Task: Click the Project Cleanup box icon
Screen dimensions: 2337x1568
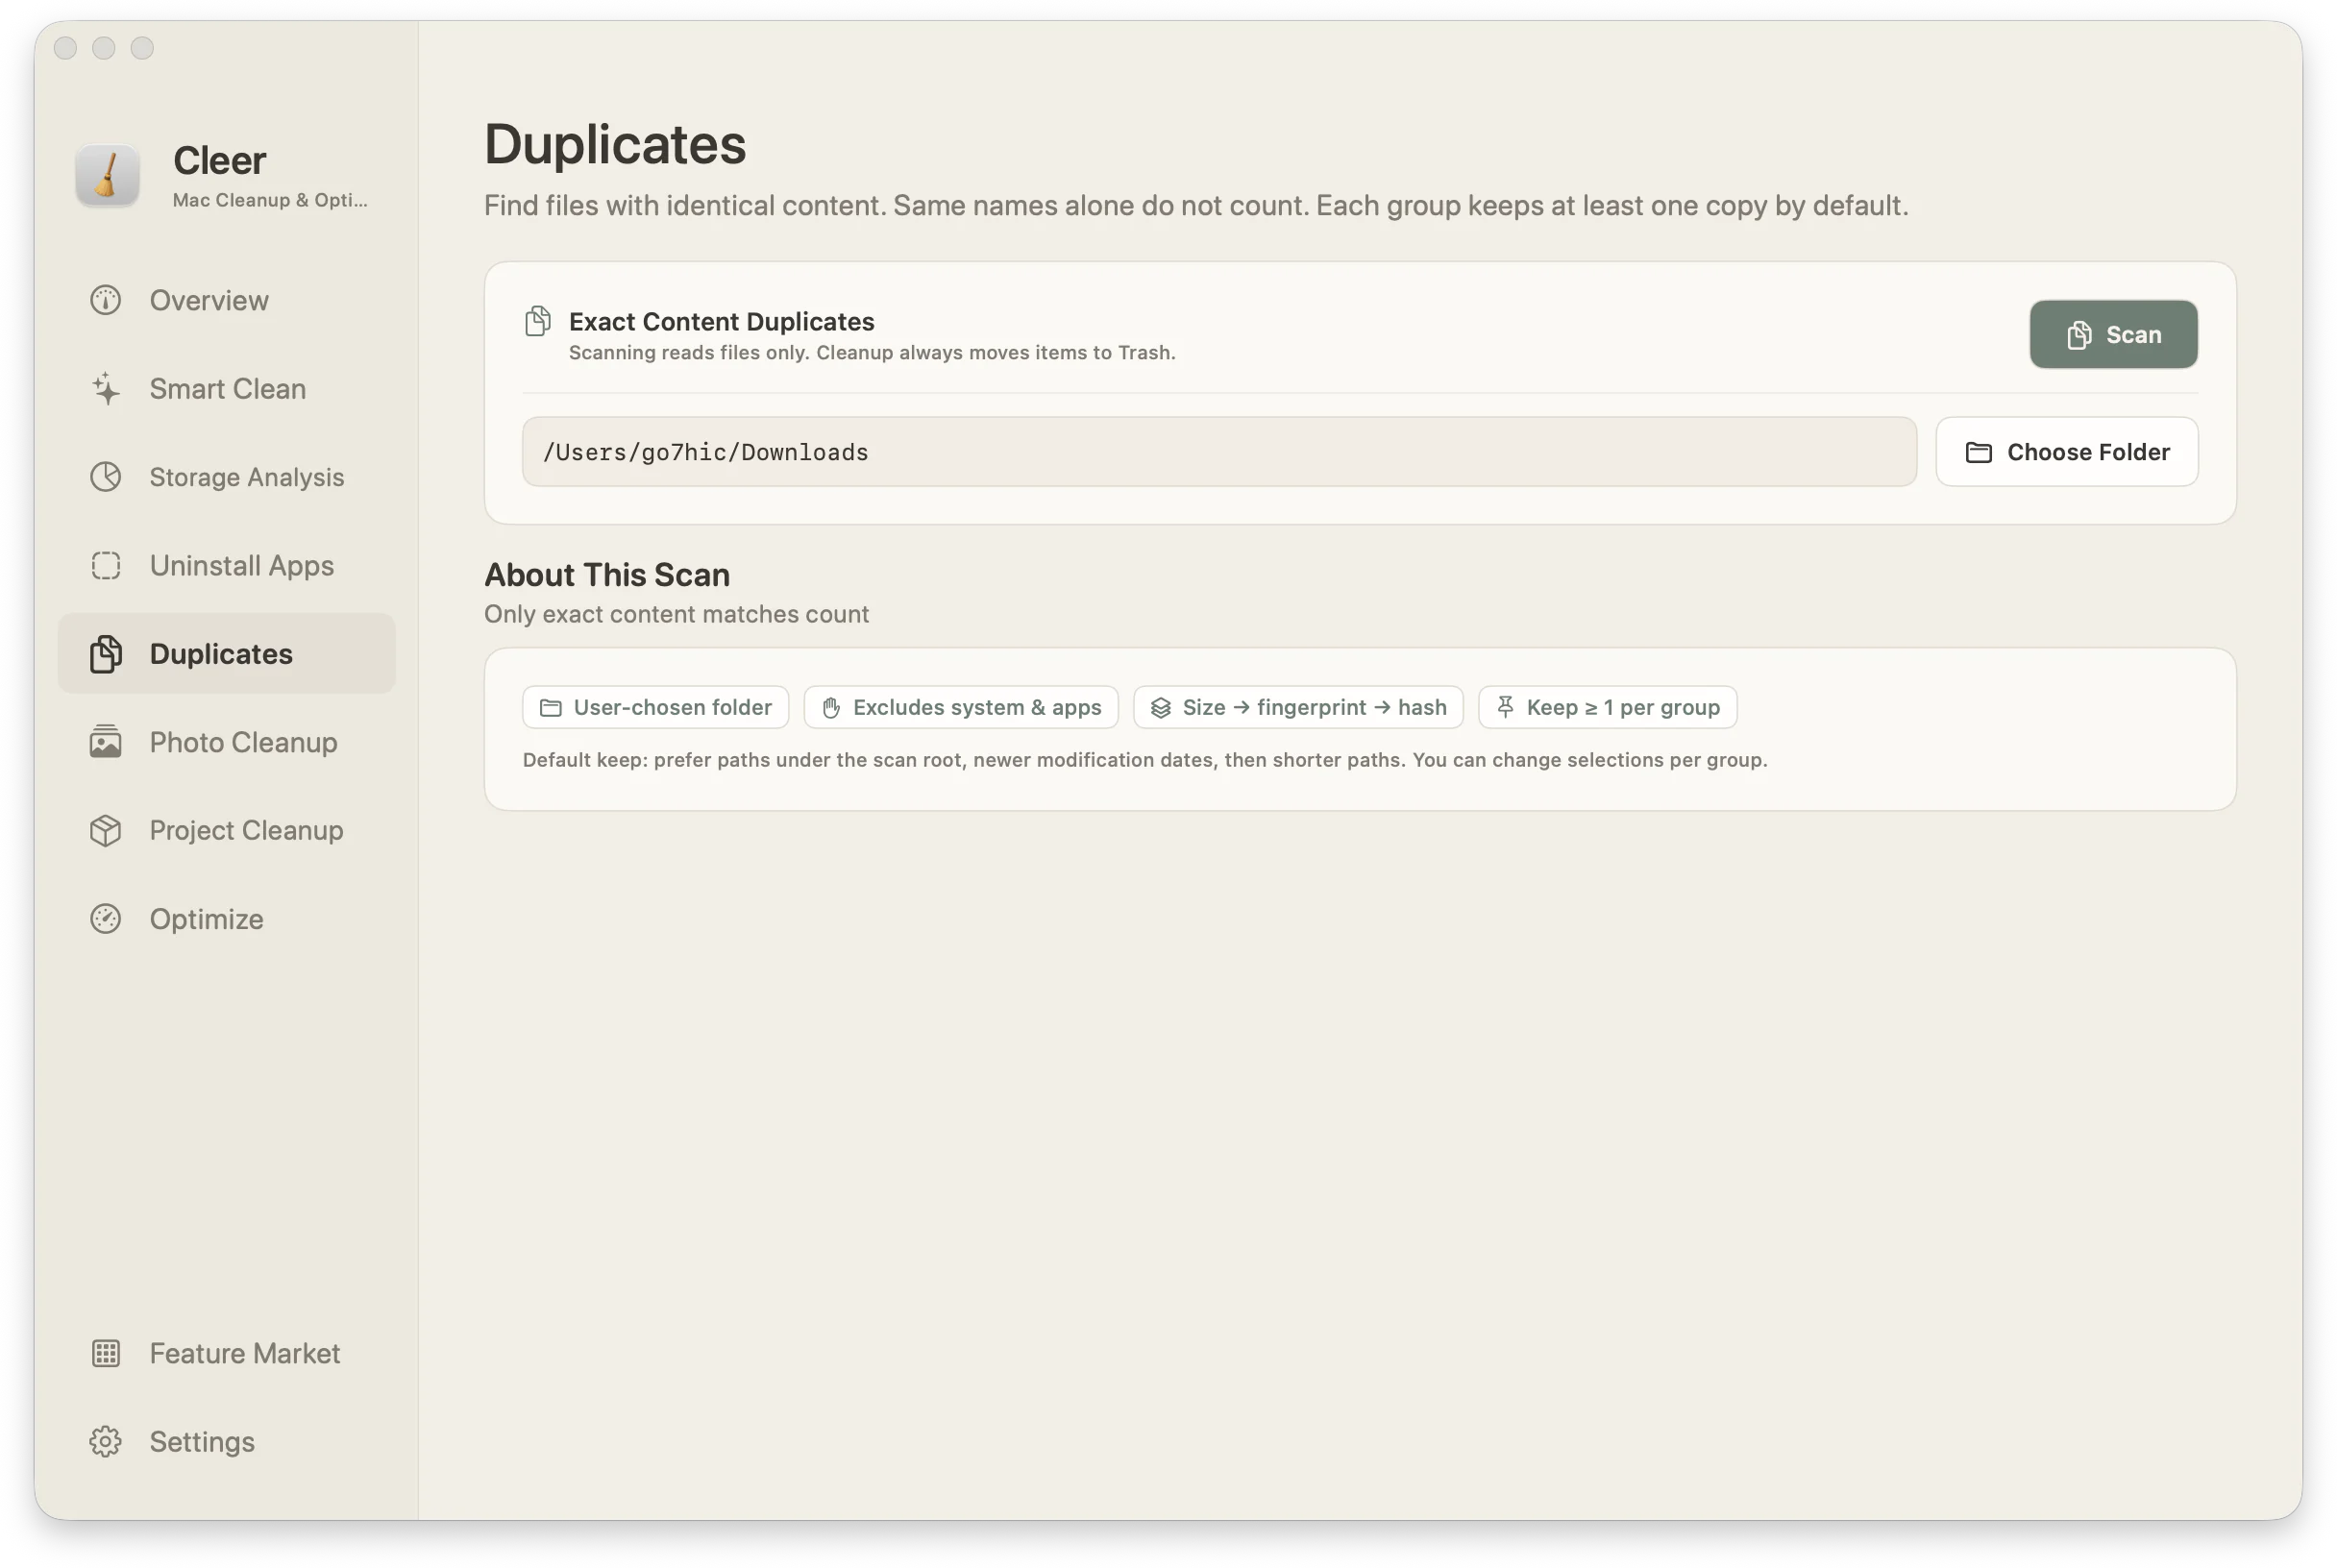Action: pos(105,830)
